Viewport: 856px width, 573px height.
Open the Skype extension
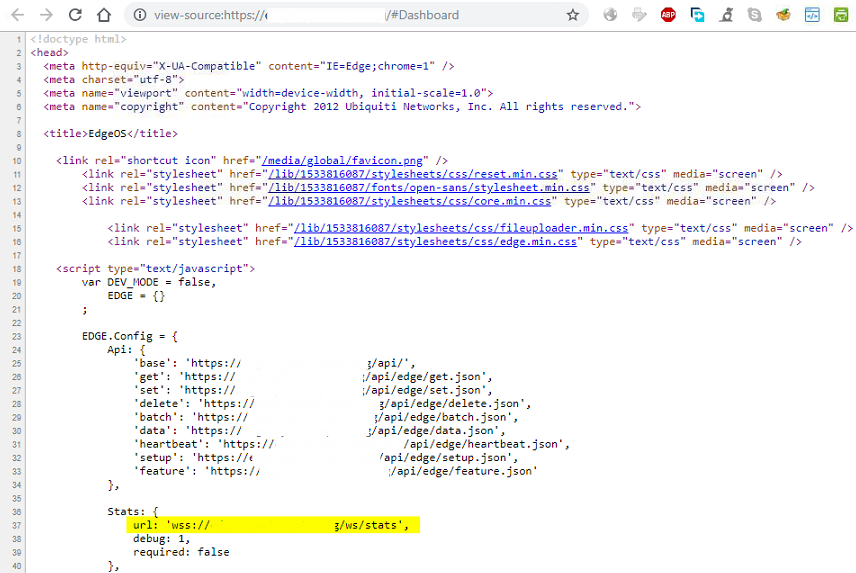click(754, 15)
